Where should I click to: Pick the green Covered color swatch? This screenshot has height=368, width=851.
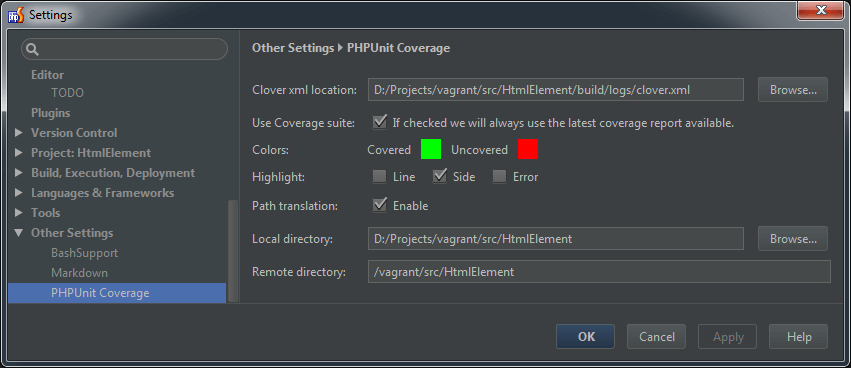pyautogui.click(x=431, y=149)
